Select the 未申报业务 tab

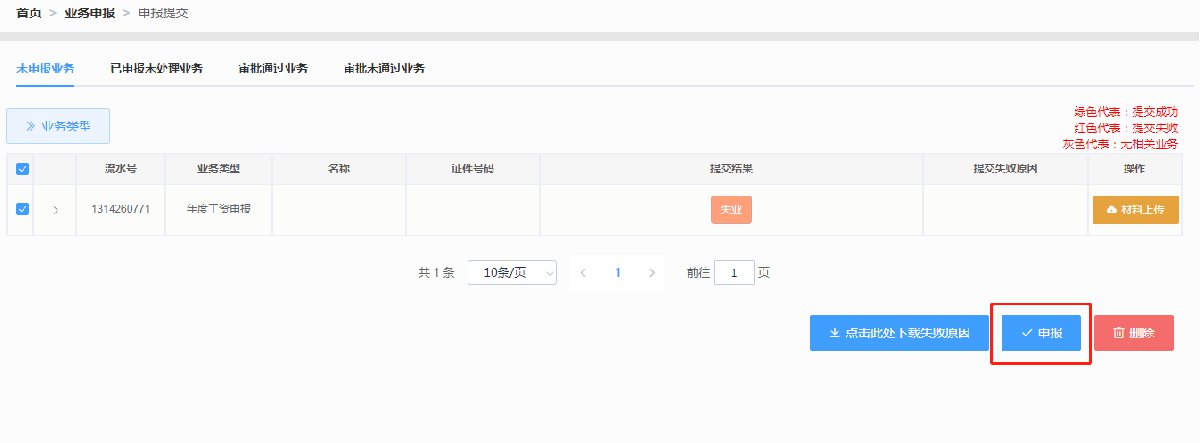[x=45, y=69]
